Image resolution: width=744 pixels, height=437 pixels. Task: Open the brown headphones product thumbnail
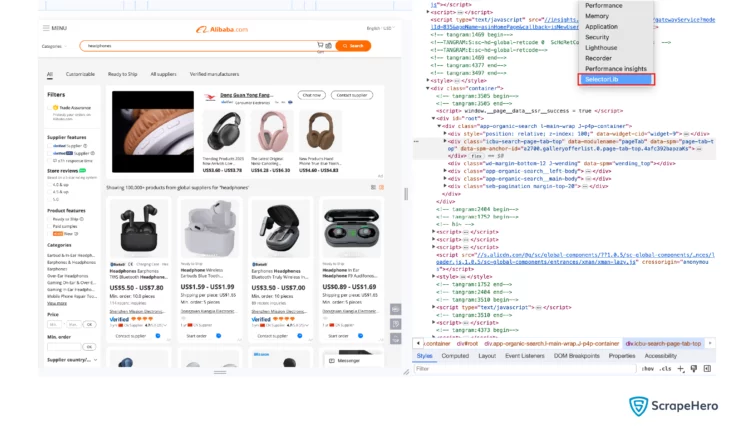click(x=320, y=131)
